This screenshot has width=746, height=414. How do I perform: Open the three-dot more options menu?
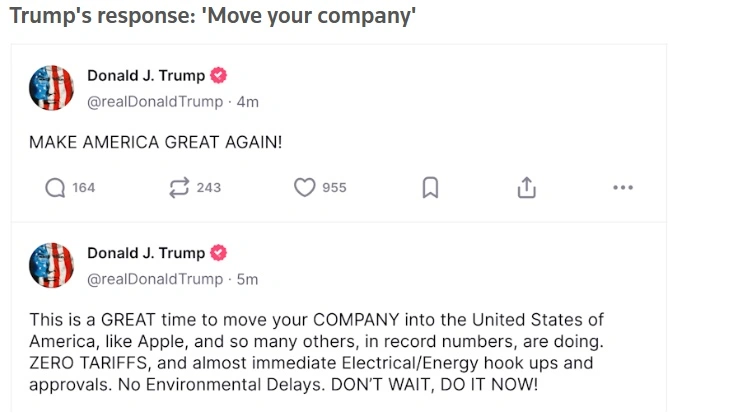pyautogui.click(x=622, y=188)
